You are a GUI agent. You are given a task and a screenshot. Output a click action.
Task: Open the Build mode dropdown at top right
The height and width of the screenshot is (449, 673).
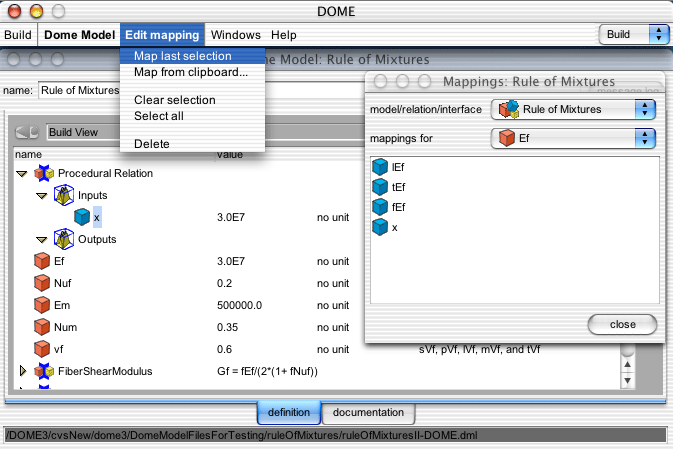(x=634, y=34)
